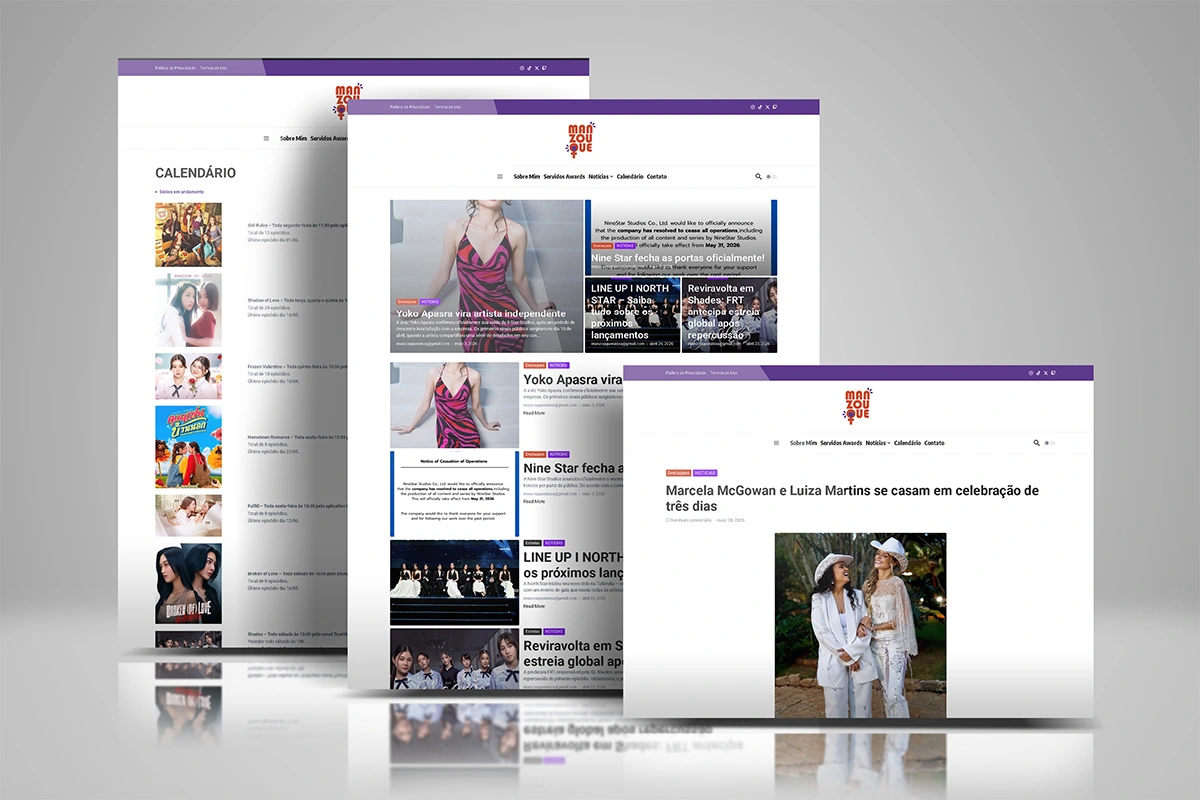The height and width of the screenshot is (800, 1200).
Task: Open Frozen Valentine poster on calendar page
Action: (x=188, y=376)
